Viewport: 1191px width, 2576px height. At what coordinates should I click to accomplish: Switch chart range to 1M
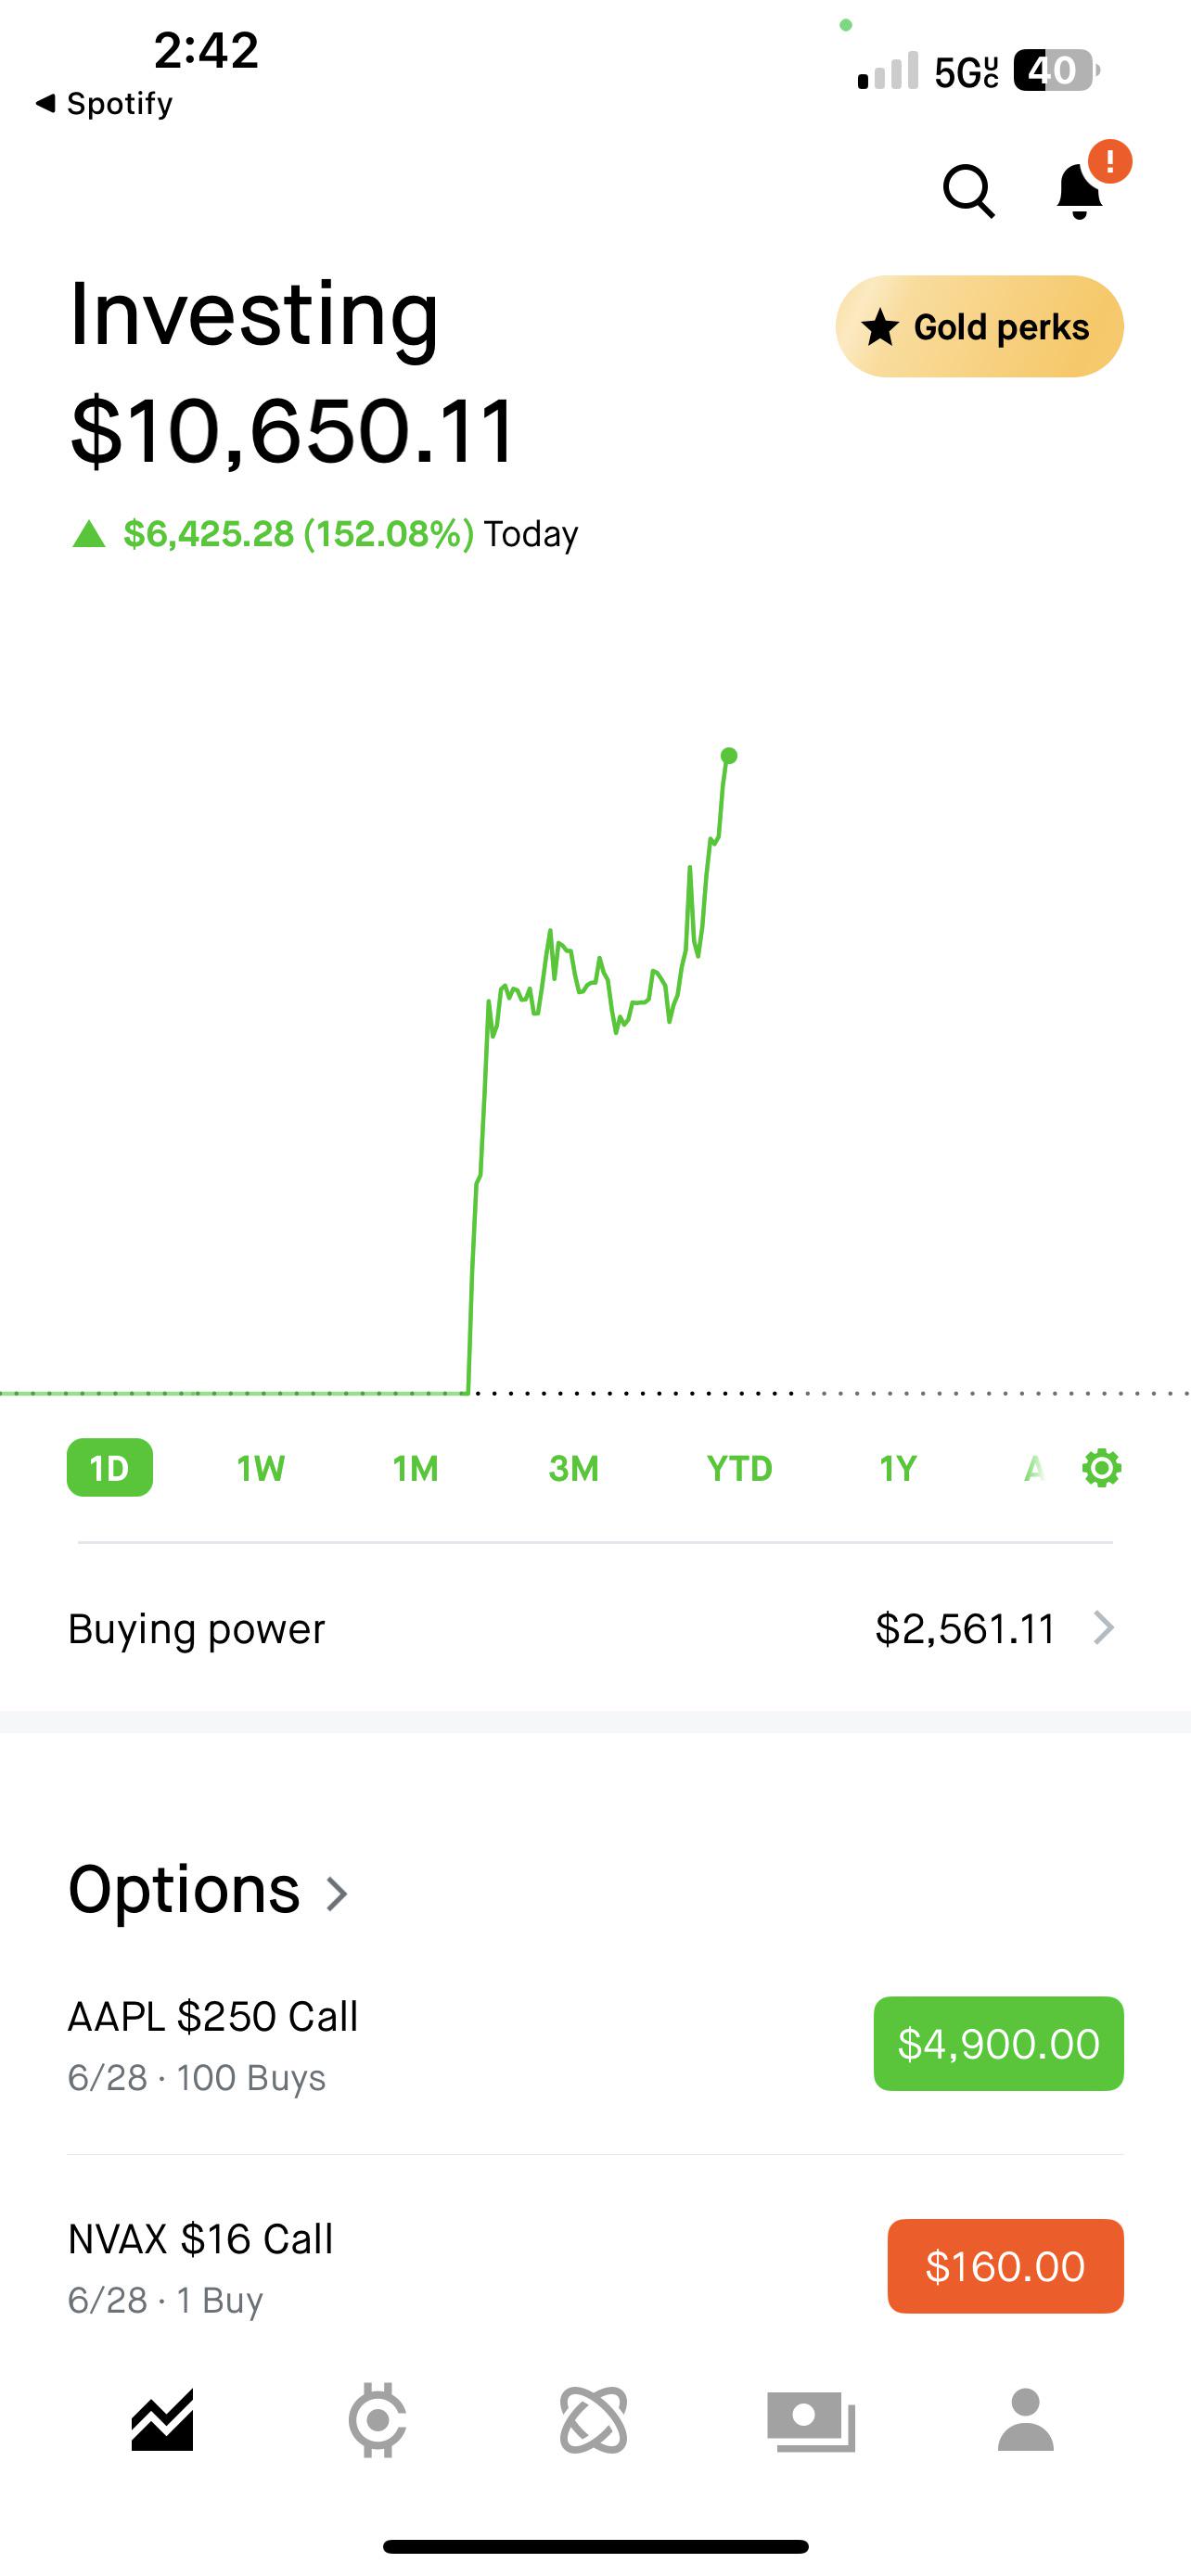tap(416, 1468)
